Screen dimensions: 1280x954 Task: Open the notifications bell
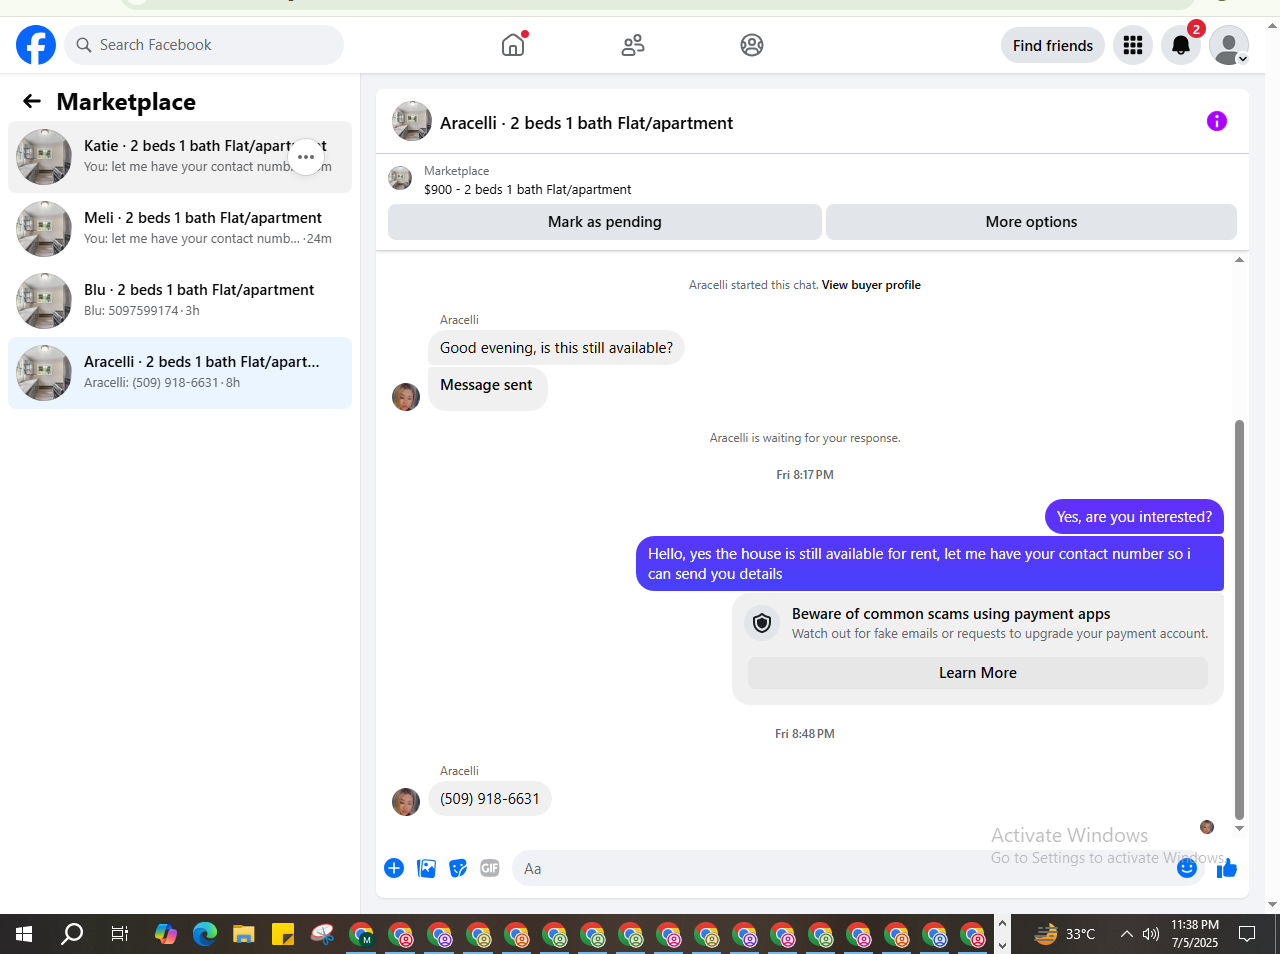pos(1181,45)
